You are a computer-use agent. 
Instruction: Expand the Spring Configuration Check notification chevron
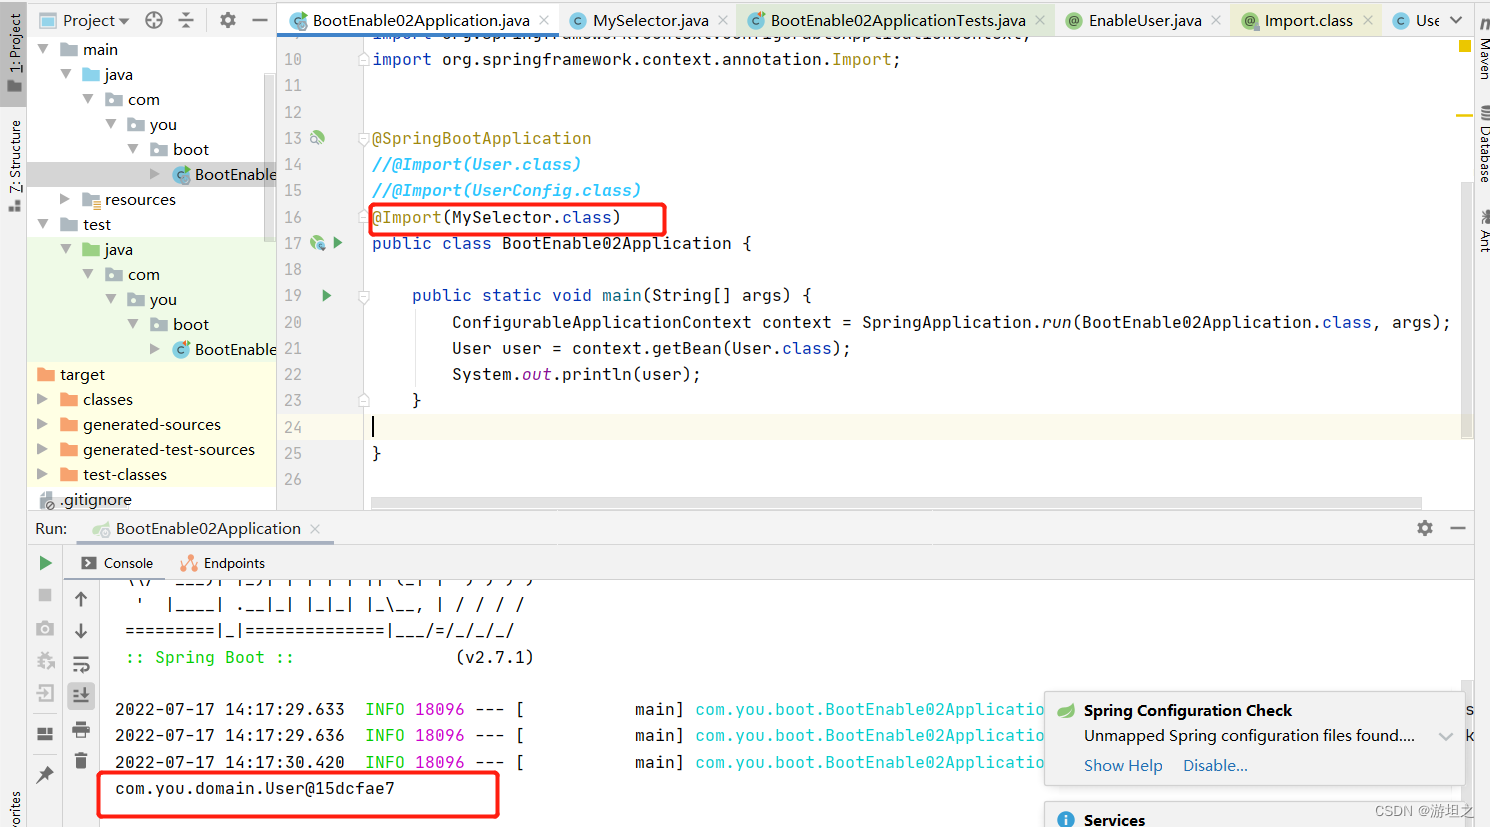pyautogui.click(x=1444, y=736)
